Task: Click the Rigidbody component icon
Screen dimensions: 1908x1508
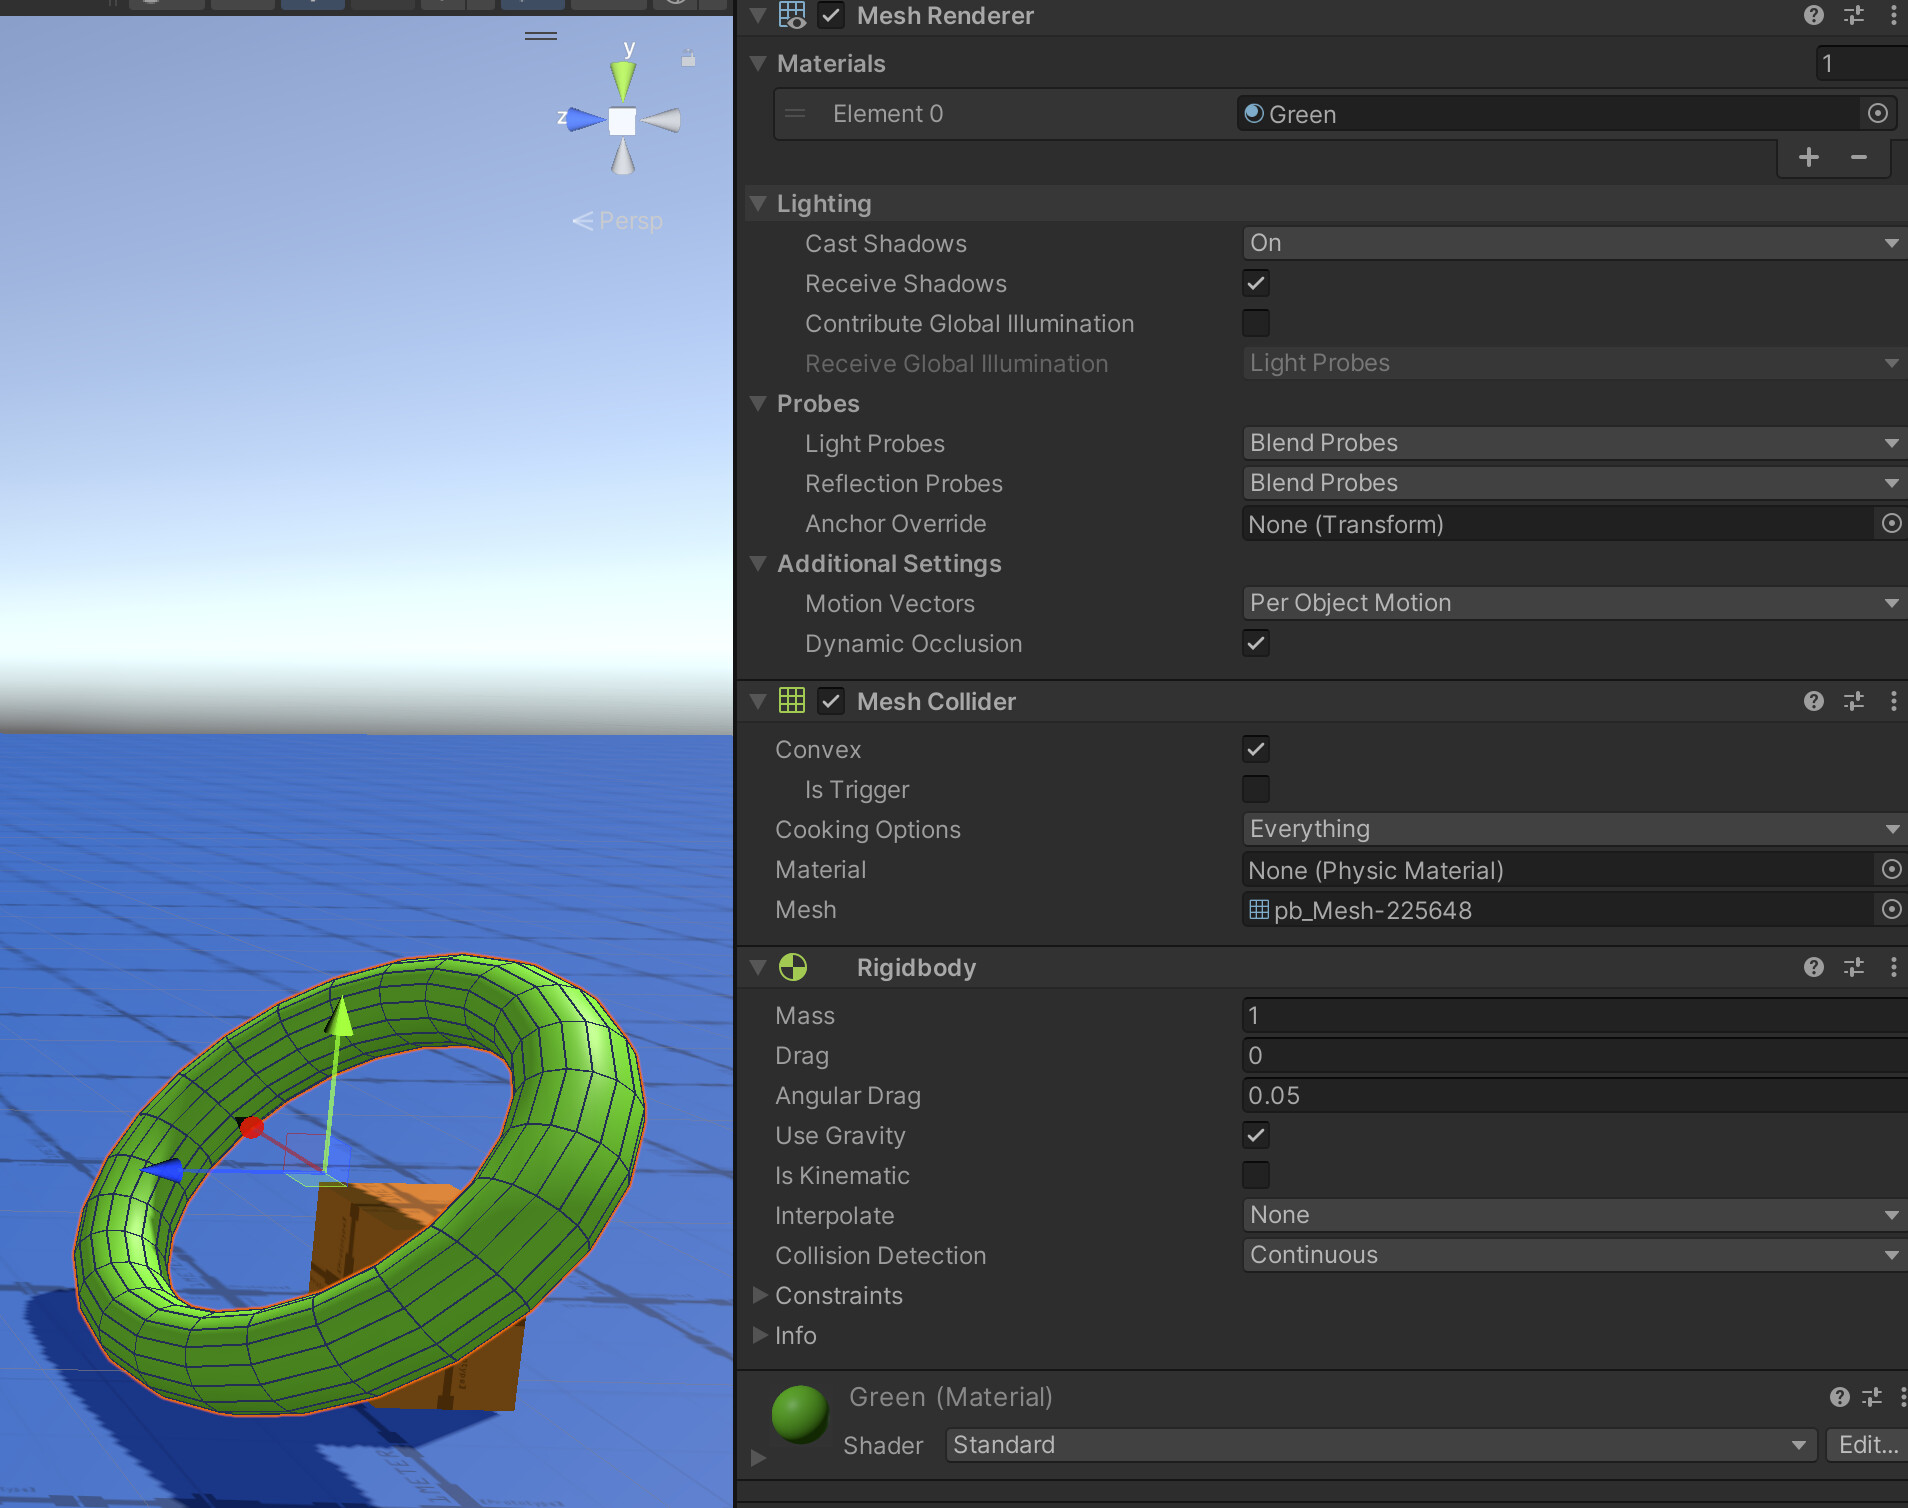Action: 792,967
